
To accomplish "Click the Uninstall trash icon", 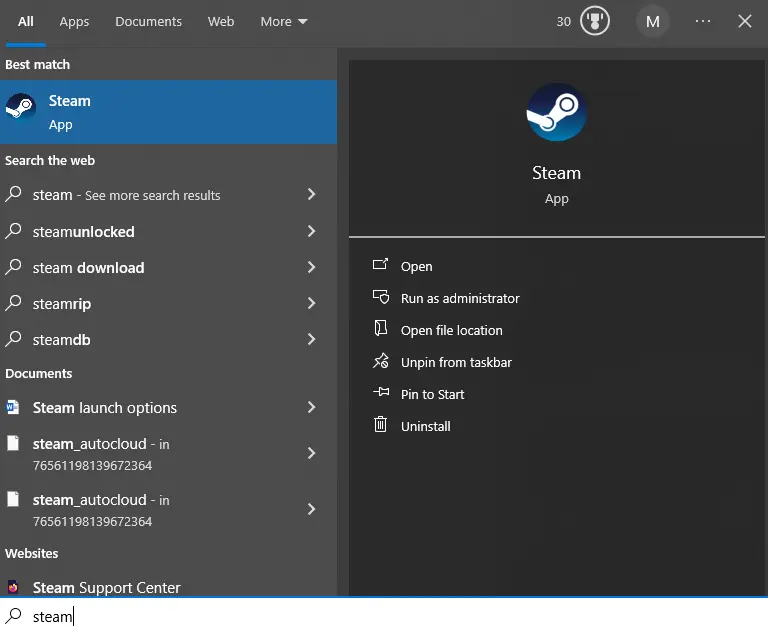I will pyautogui.click(x=381, y=424).
